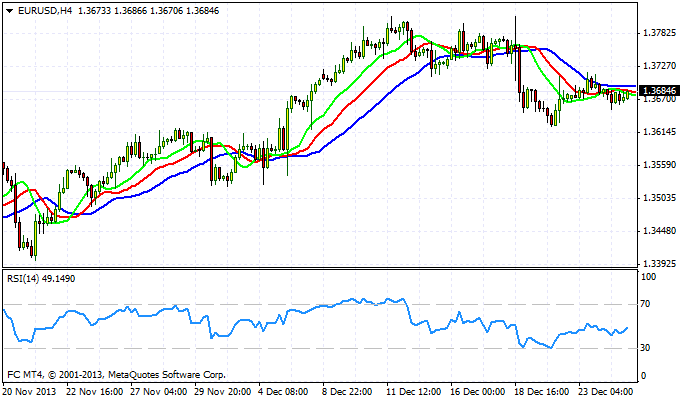680x400 pixels.
Task: Click the RSI scale value 30
Action: 645,348
